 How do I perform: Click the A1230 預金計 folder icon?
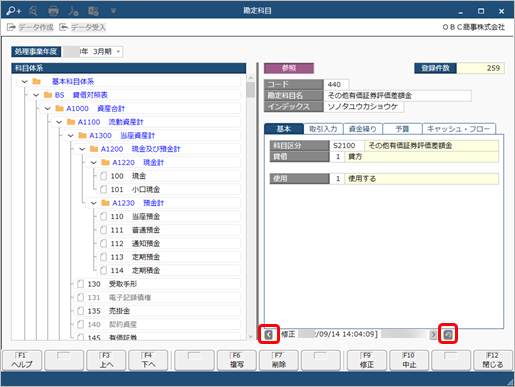click(x=105, y=203)
